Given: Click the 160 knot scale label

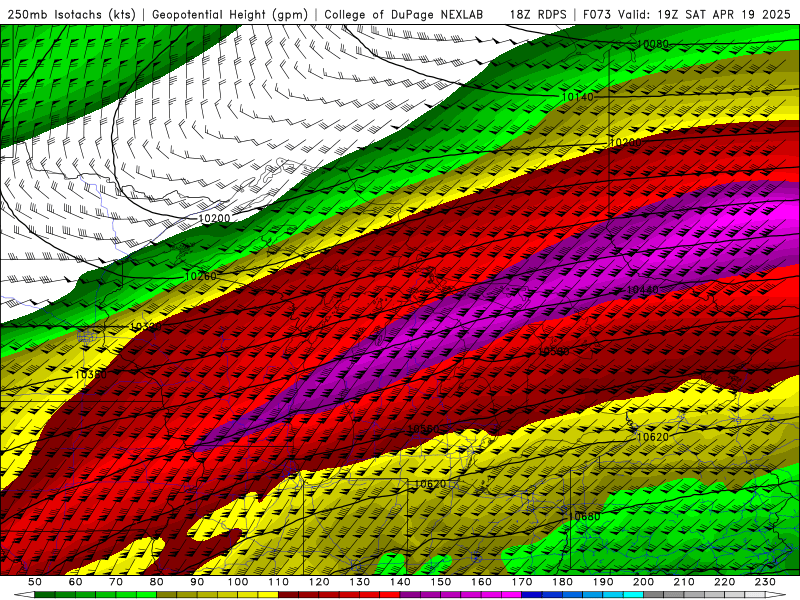Looking at the screenshot, I should click(x=482, y=582).
